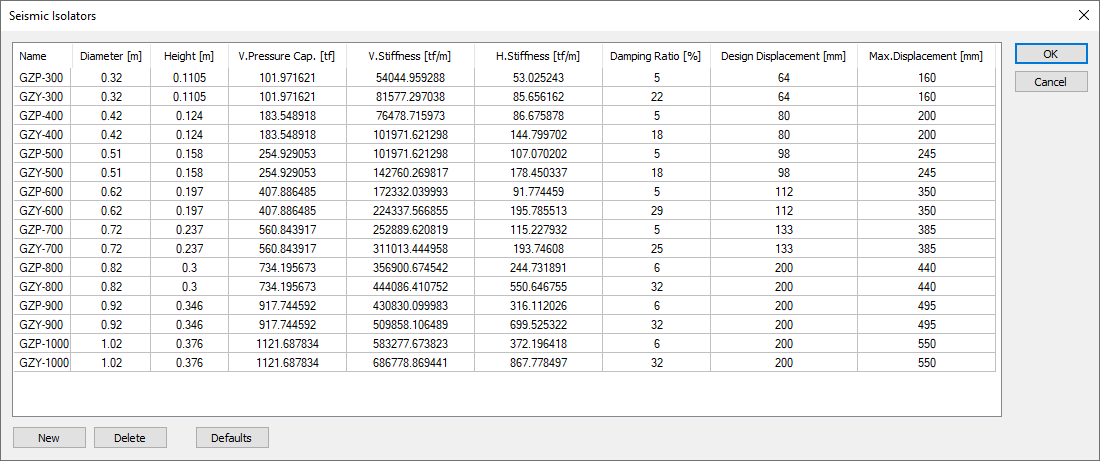Close the Seismic Isolators dialog
The height and width of the screenshot is (461, 1100).
1083,15
